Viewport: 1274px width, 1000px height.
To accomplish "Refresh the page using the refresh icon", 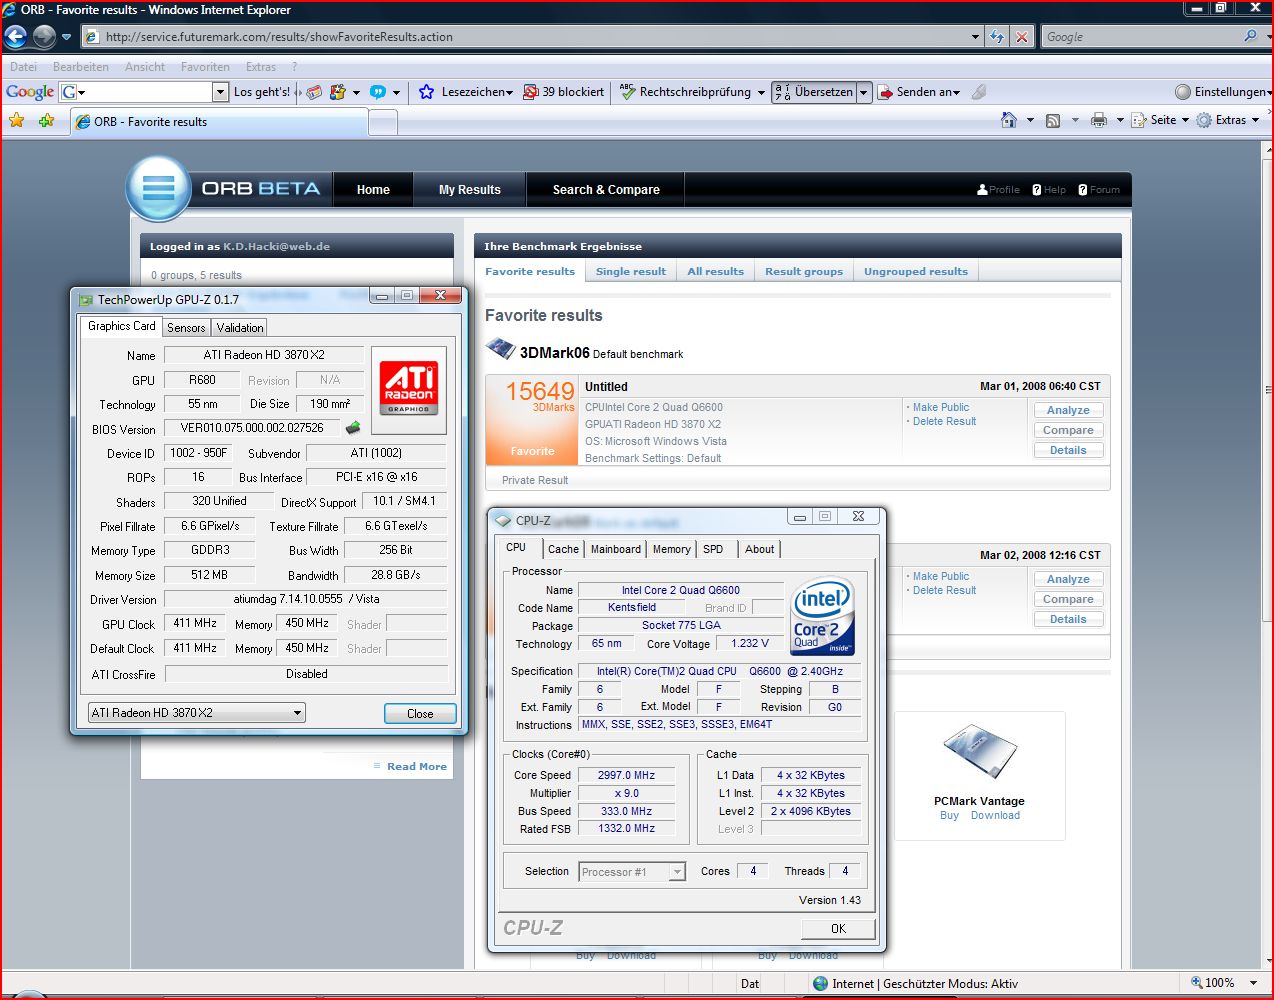I will pyautogui.click(x=997, y=37).
